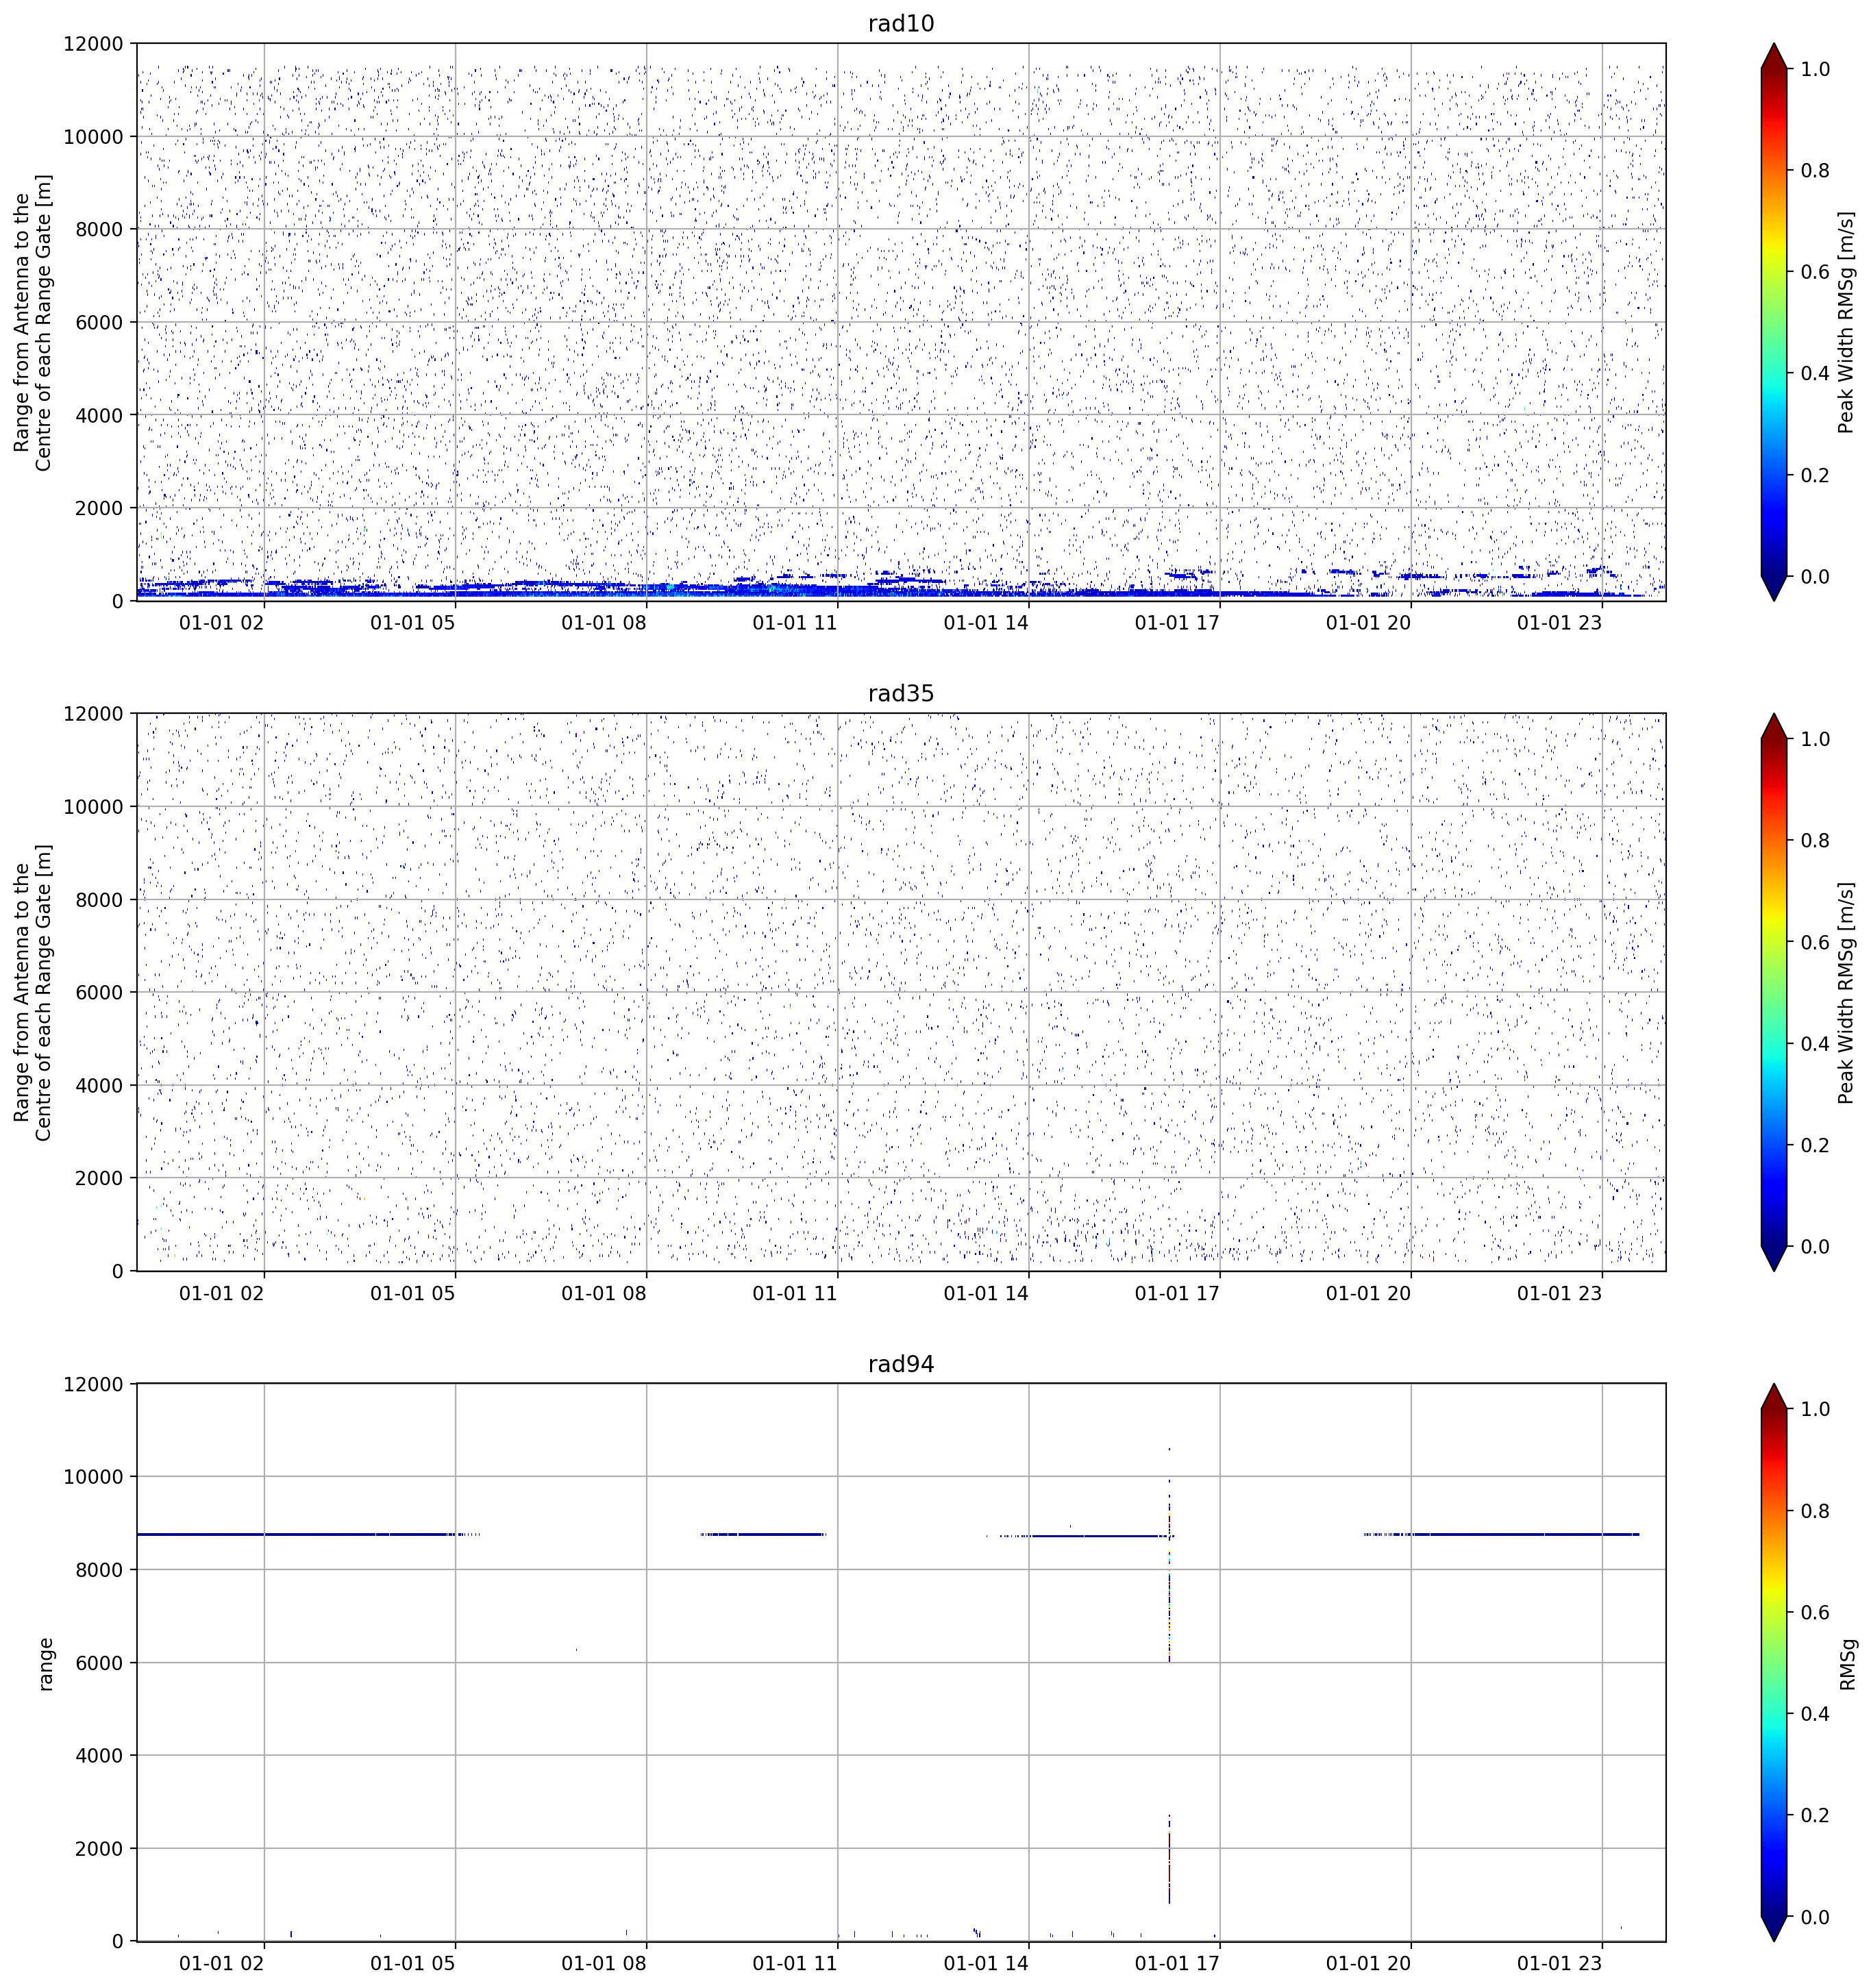
Task: Click the 8000 y-tick on rad94
Action: coord(99,1570)
